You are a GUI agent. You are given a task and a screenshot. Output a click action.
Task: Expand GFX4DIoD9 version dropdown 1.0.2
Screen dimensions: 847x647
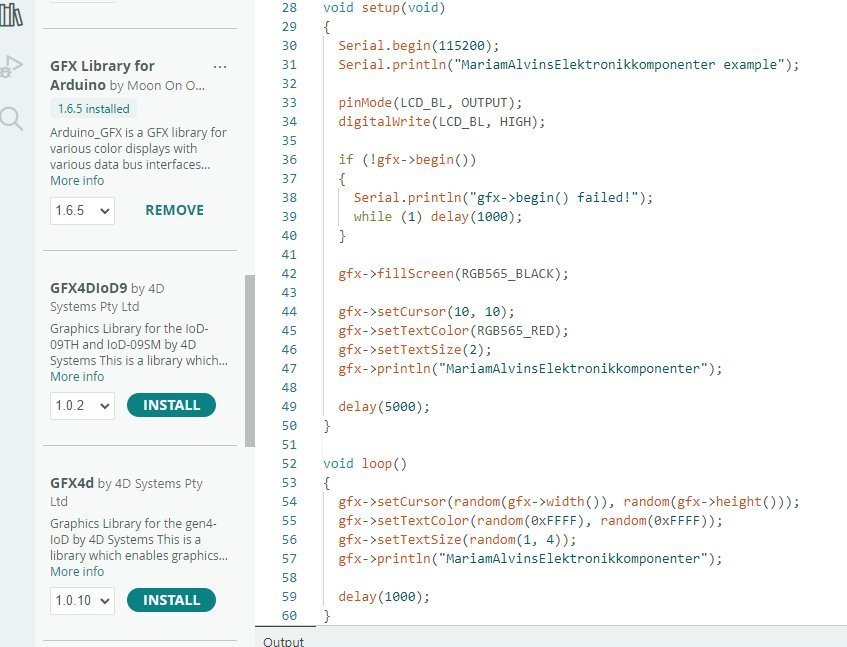click(x=82, y=406)
